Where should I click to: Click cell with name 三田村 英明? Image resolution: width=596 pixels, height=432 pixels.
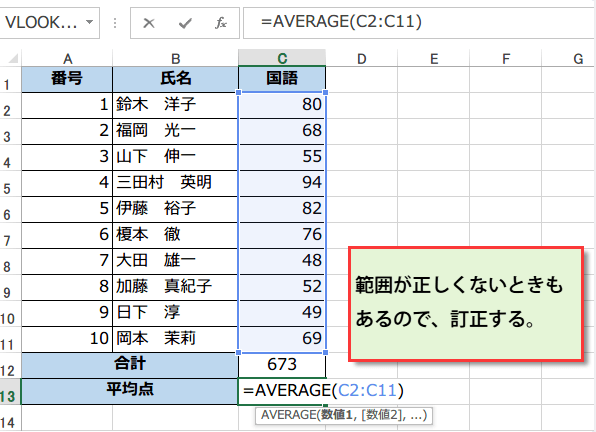pyautogui.click(x=175, y=184)
